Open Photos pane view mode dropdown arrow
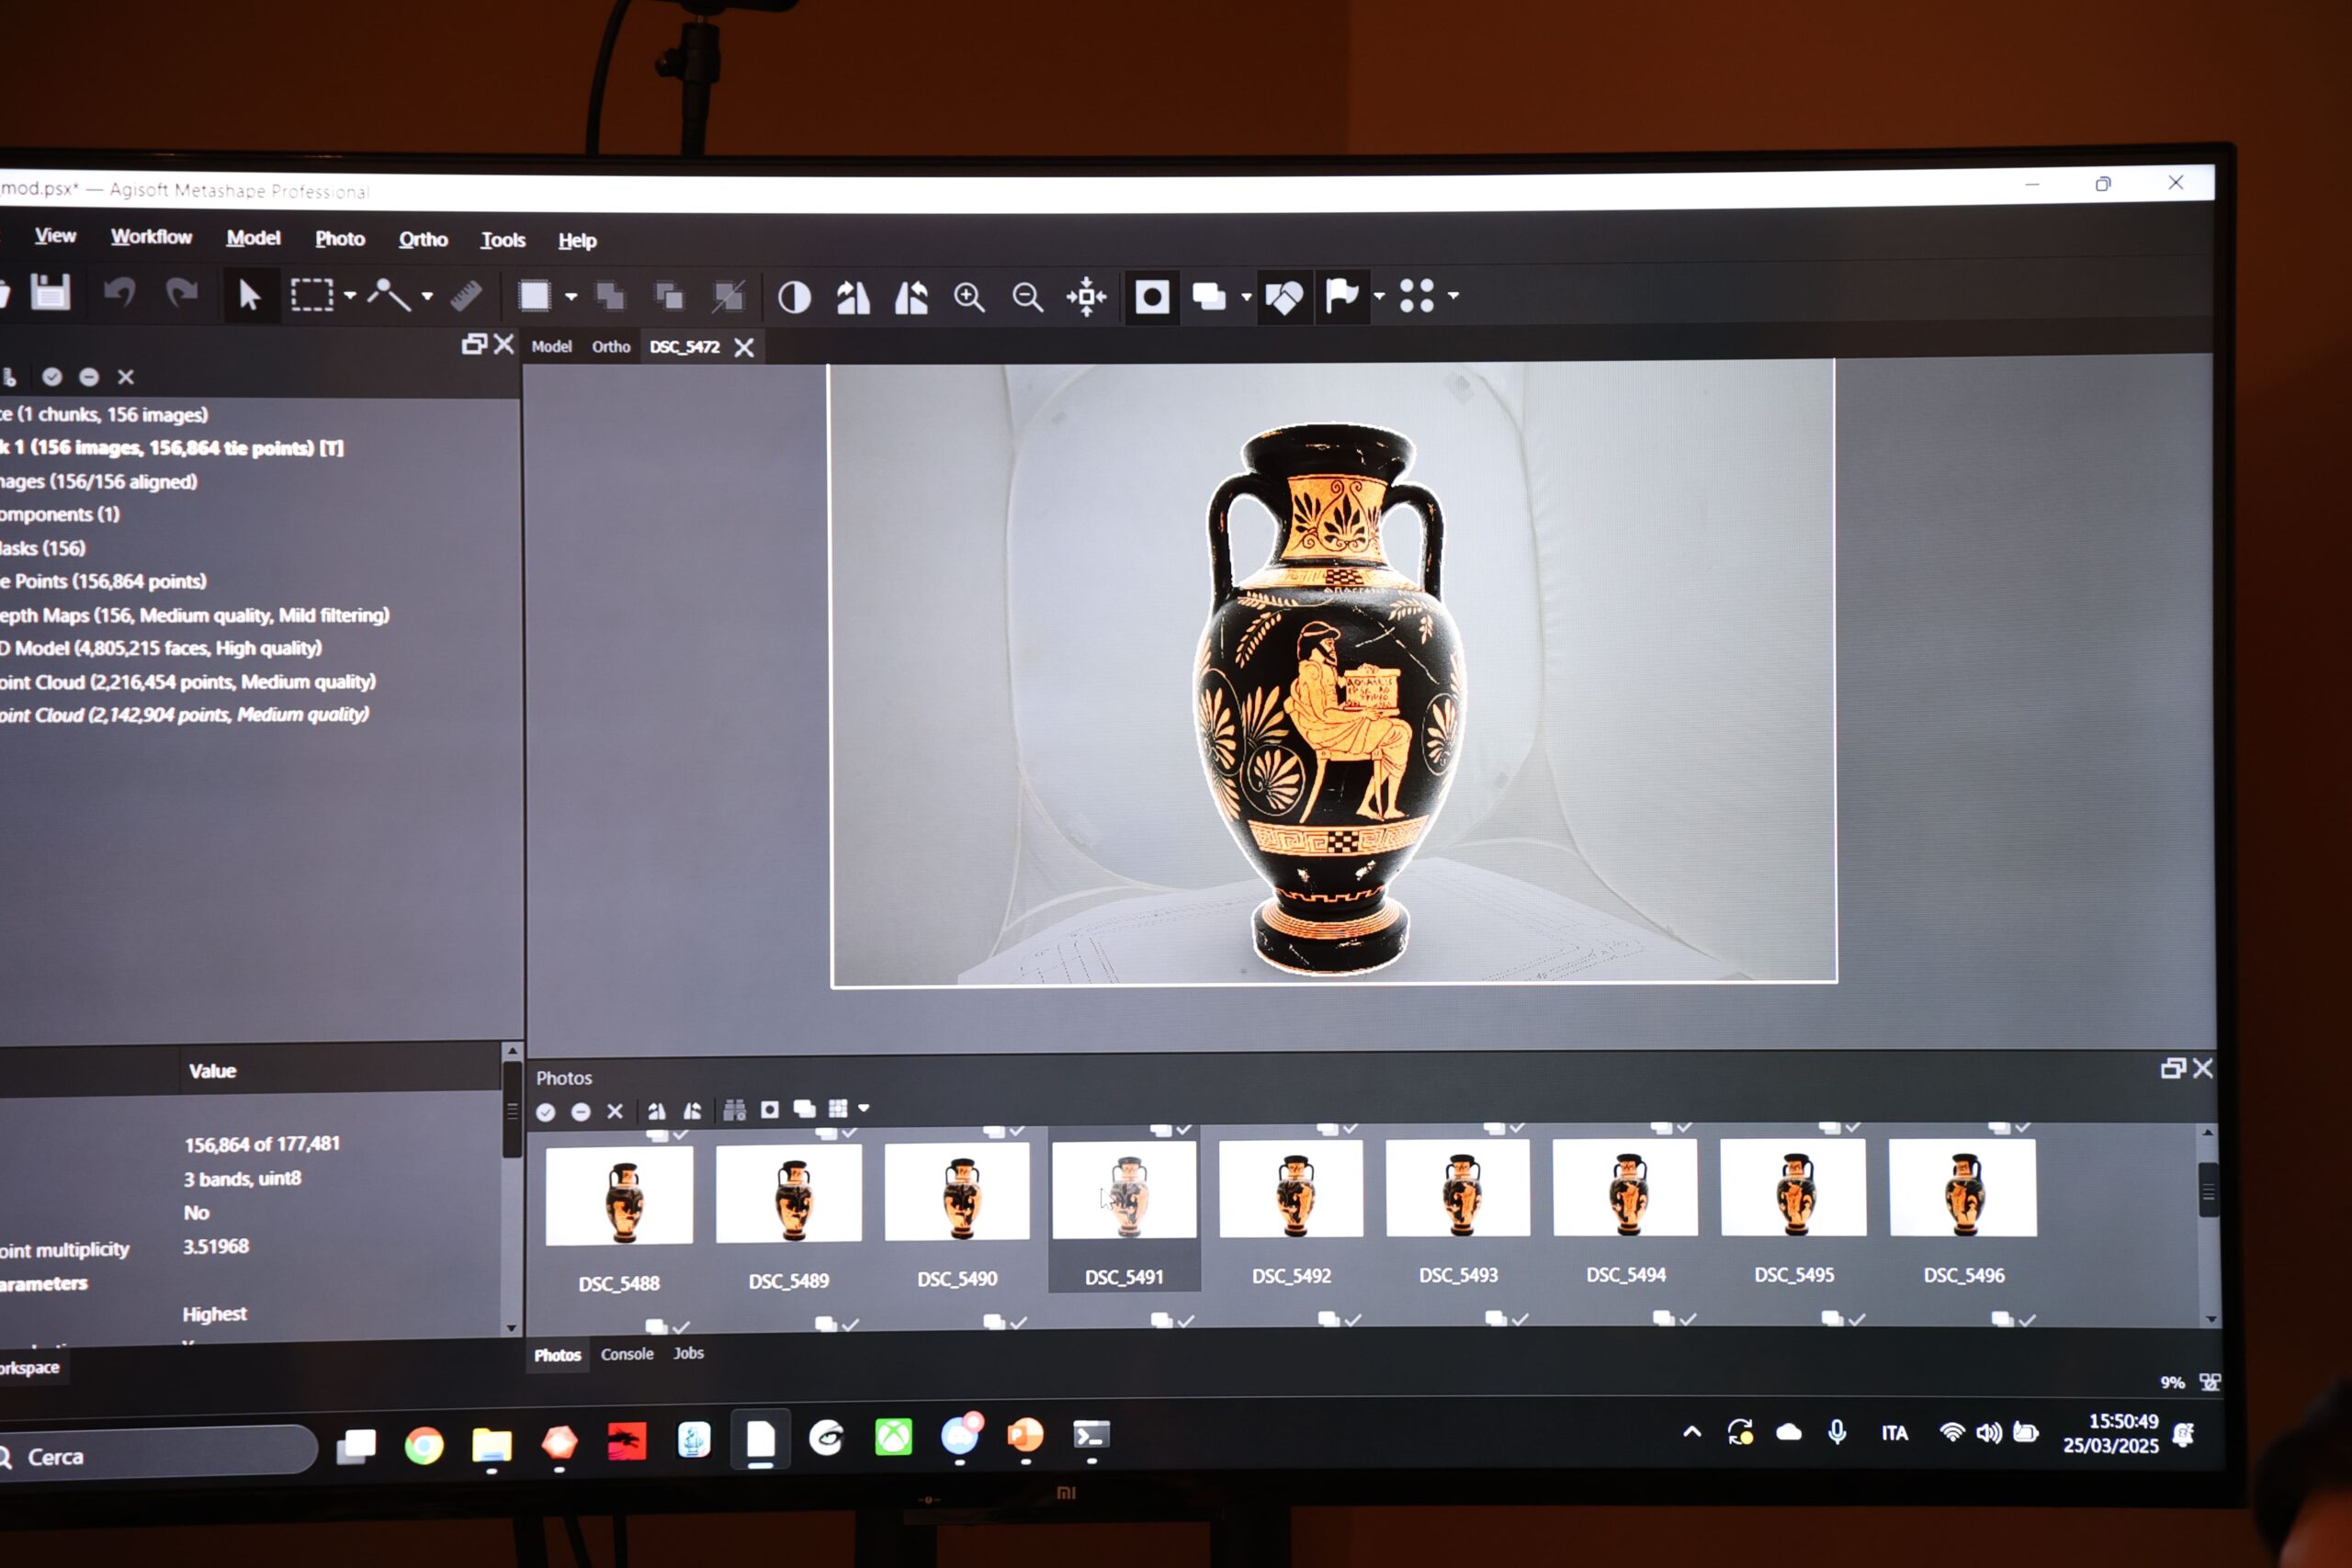The height and width of the screenshot is (1568, 2352). click(864, 1108)
